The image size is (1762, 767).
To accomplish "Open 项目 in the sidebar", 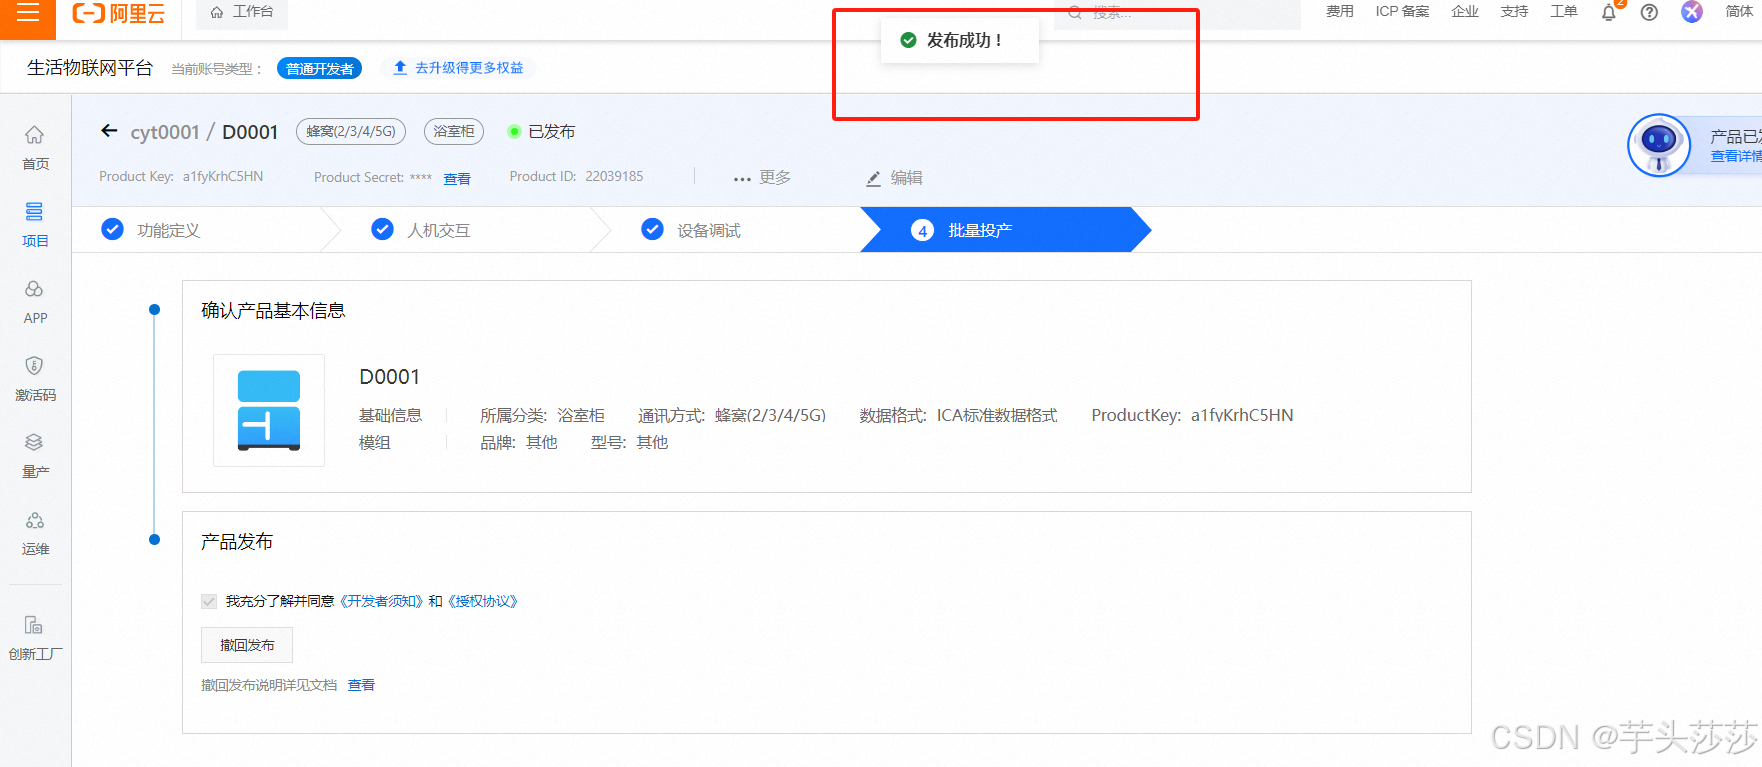I will [x=35, y=225].
